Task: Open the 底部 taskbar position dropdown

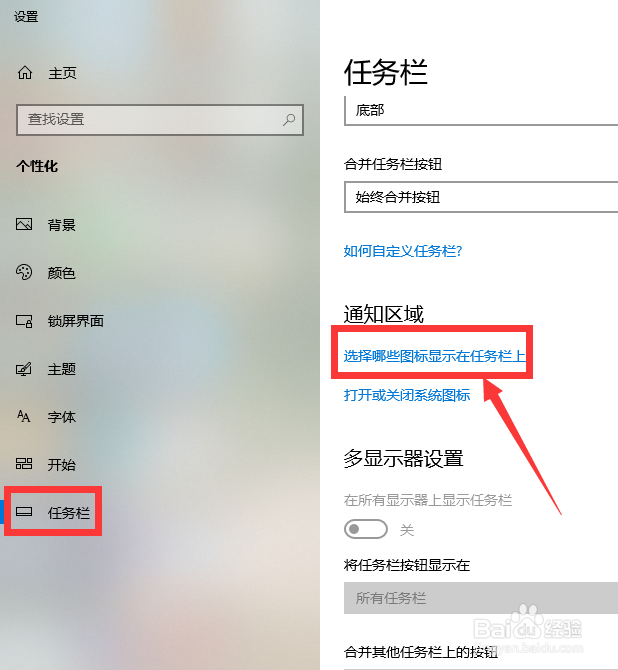Action: (x=481, y=111)
